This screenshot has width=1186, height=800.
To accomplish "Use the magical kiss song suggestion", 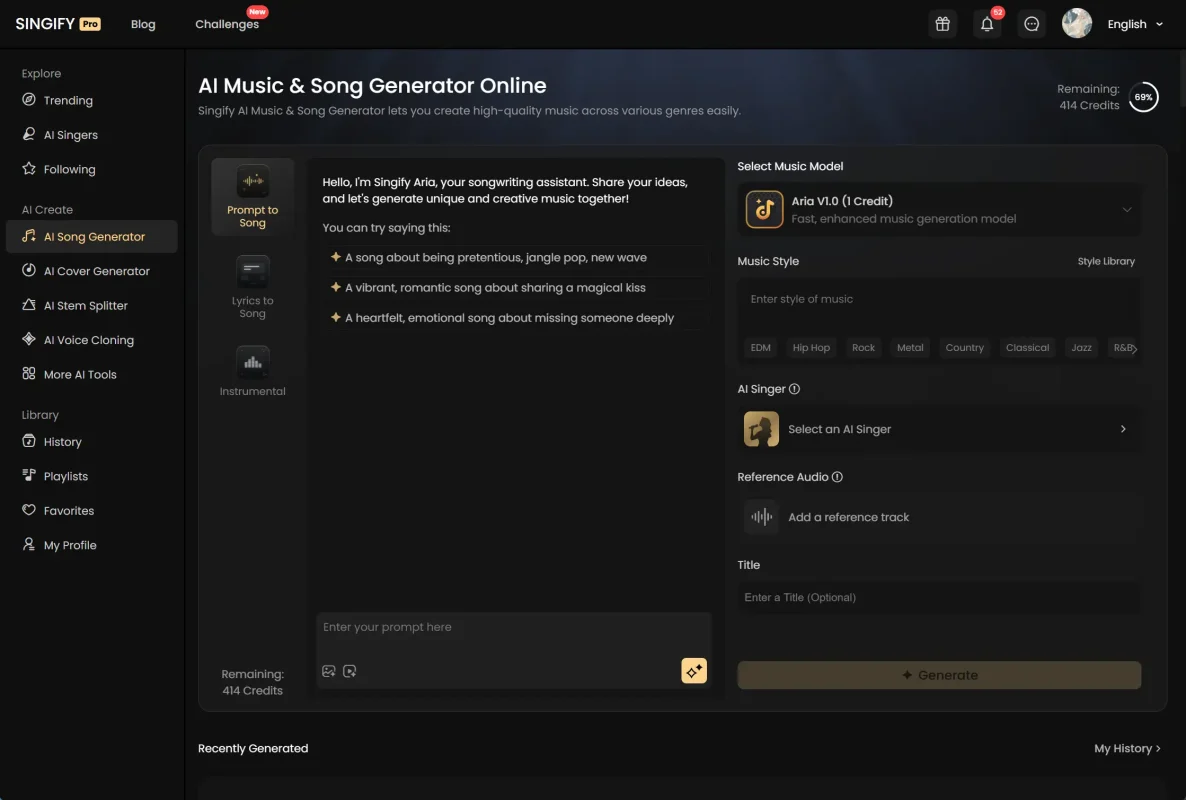I will (x=514, y=288).
